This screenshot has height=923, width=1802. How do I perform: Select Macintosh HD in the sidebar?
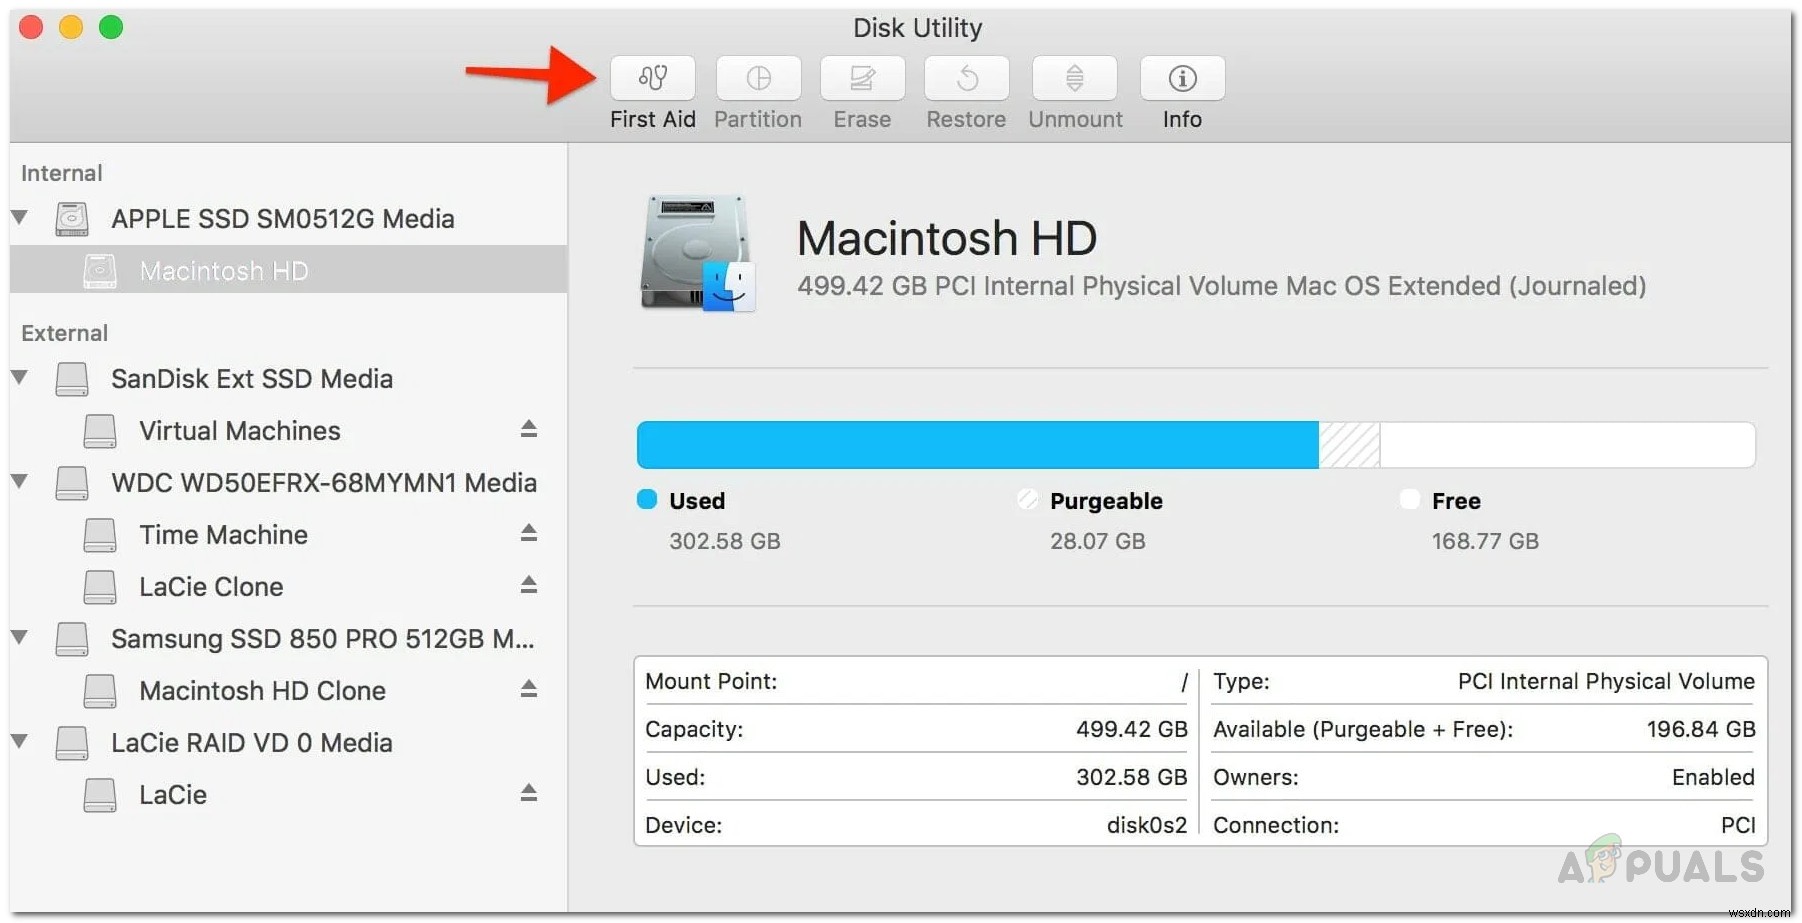point(223,270)
